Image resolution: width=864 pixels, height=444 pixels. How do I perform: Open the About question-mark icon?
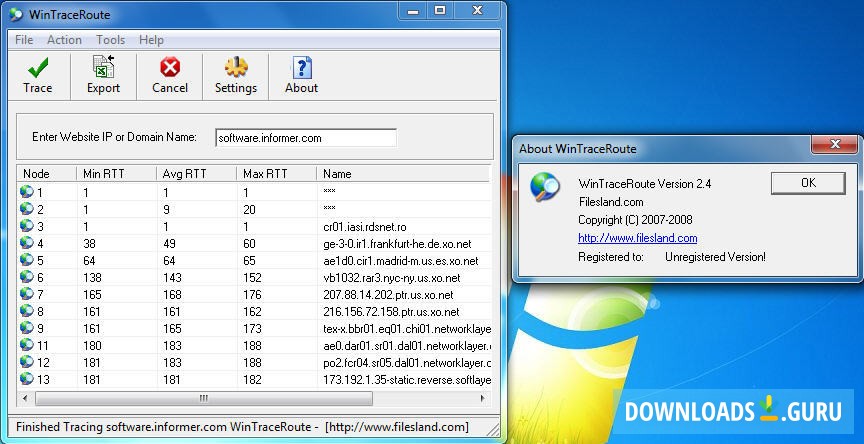coord(301,67)
